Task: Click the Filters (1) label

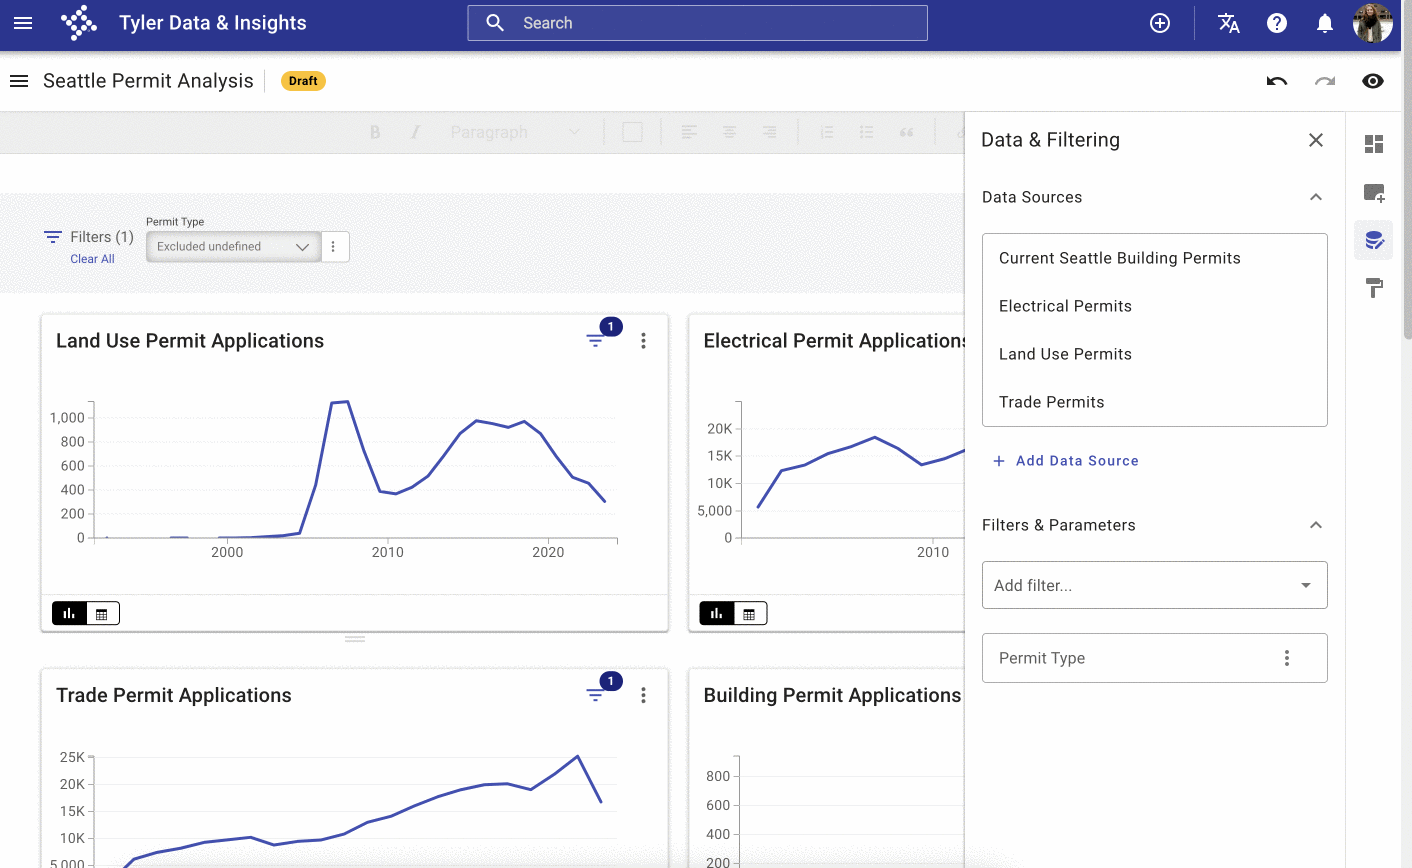Action: (101, 237)
